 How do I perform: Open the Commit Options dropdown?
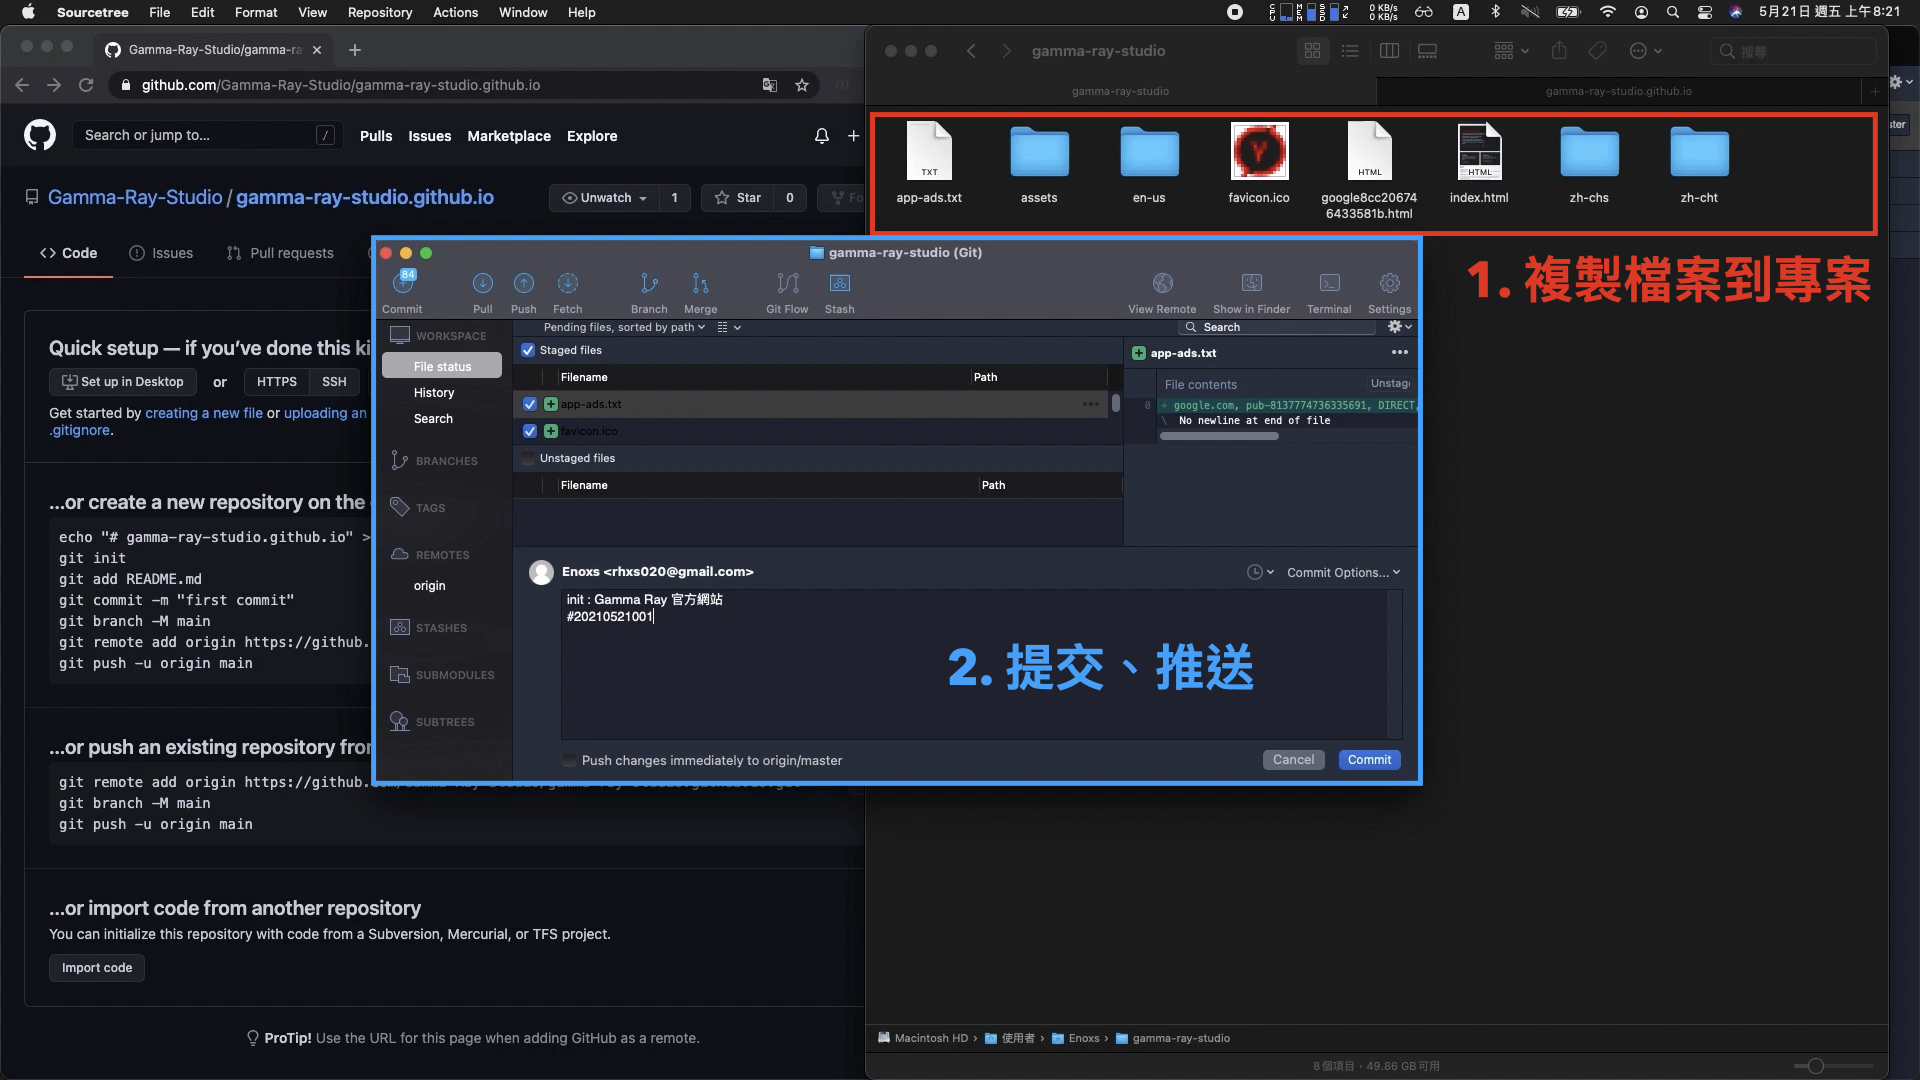coord(1343,572)
